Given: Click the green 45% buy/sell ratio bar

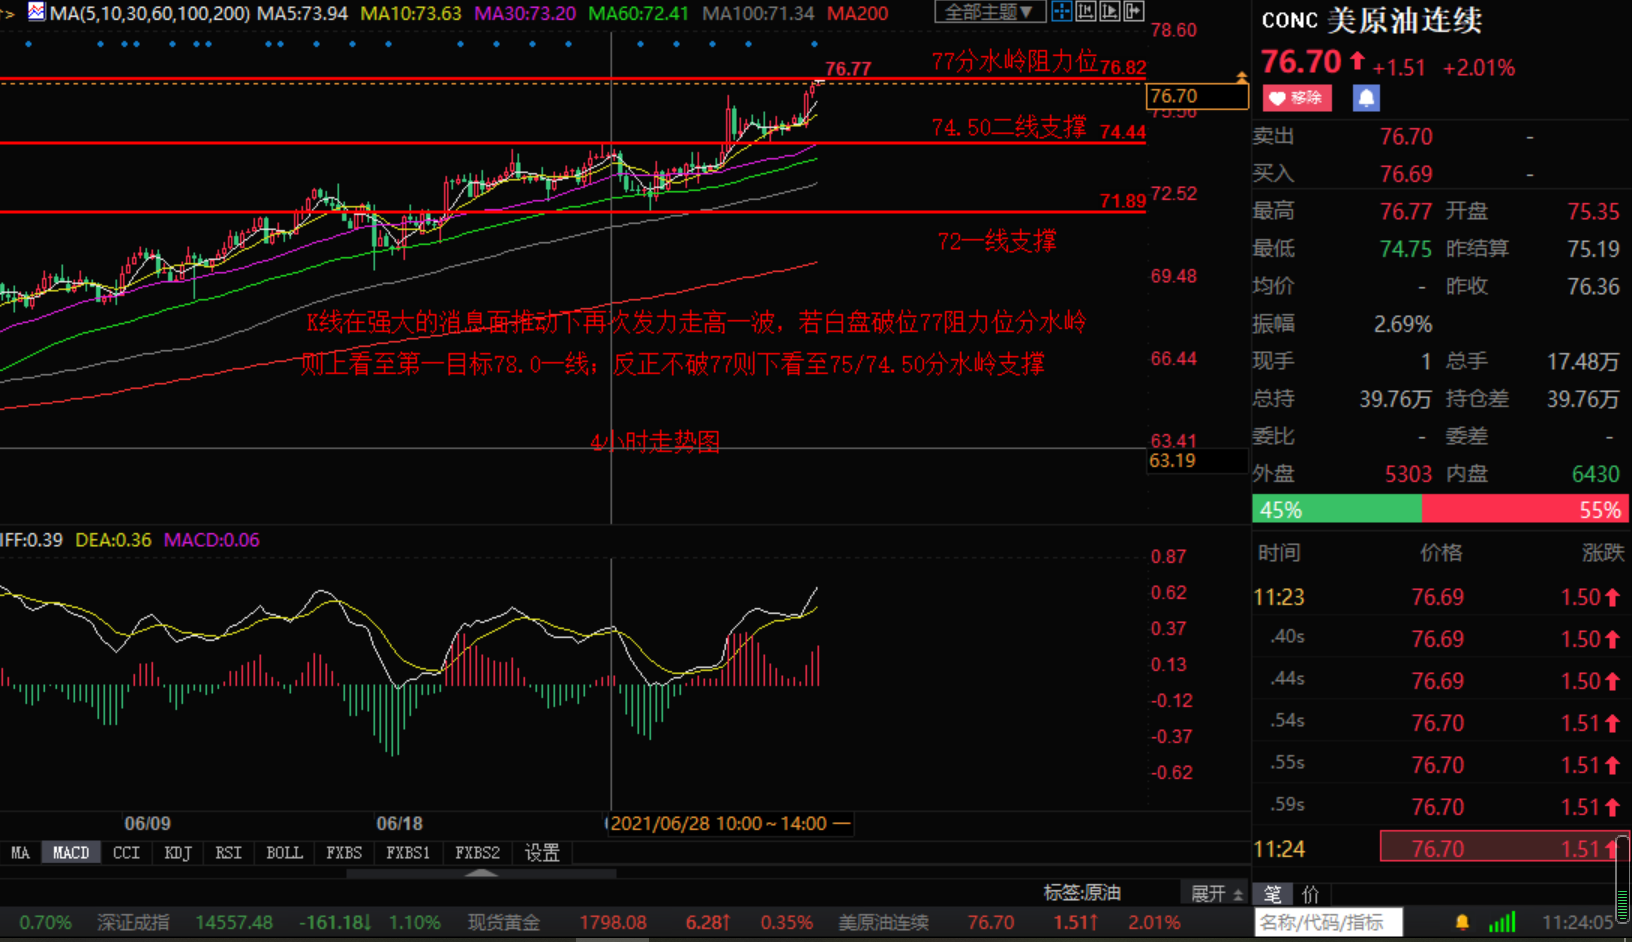Looking at the screenshot, I should point(1336,510).
